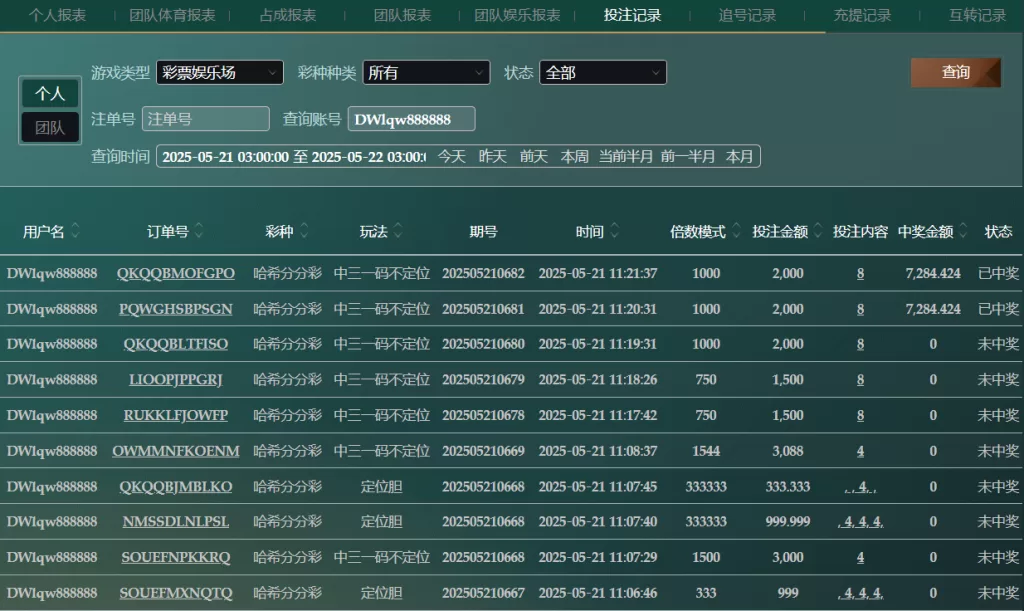Choose the 前一半月 date shortcut
Image resolution: width=1024 pixels, height=611 pixels.
688,157
